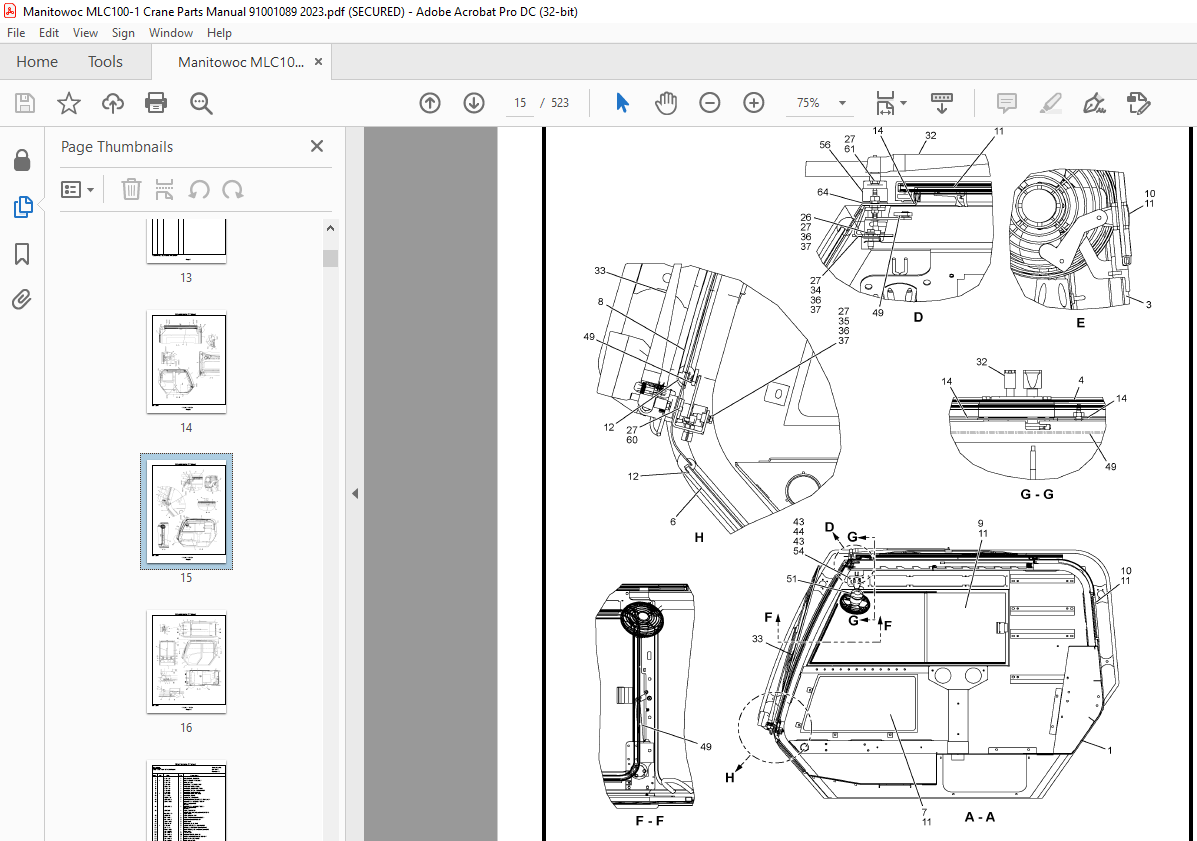Click thumbnail panel scroll up arrow
Image resolution: width=1197 pixels, height=841 pixels.
[x=330, y=227]
